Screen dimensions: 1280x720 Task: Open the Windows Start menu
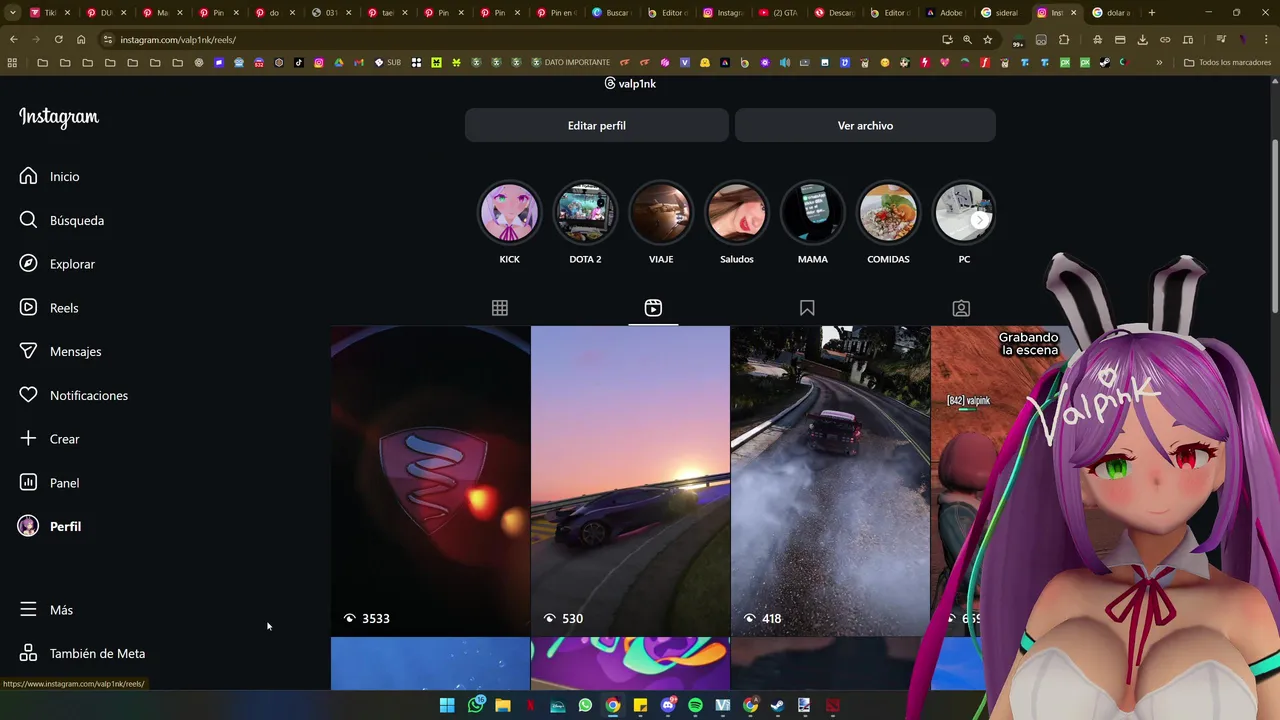447,705
